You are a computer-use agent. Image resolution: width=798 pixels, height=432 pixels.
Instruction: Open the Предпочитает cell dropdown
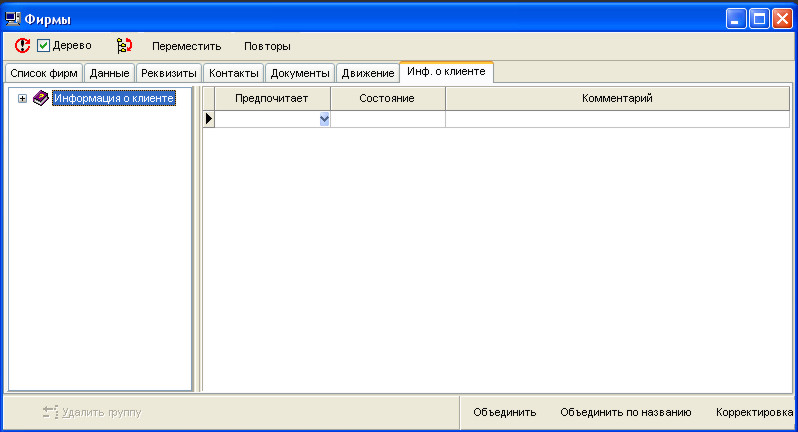324,119
